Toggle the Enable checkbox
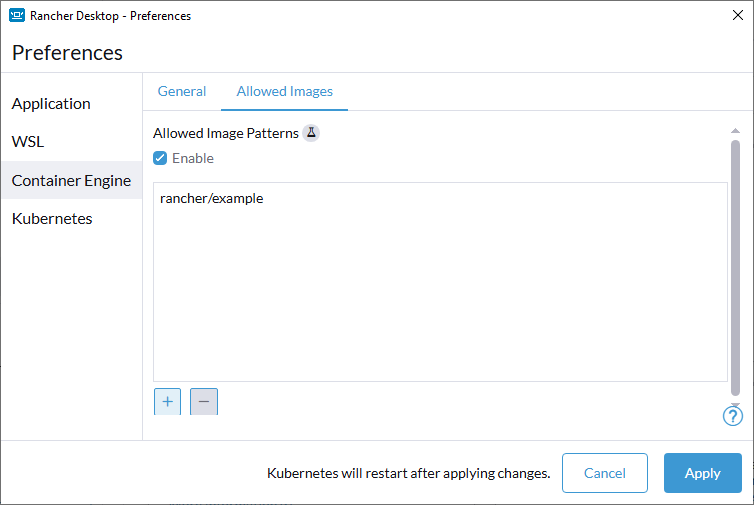The height and width of the screenshot is (505, 754). pyautogui.click(x=160, y=158)
